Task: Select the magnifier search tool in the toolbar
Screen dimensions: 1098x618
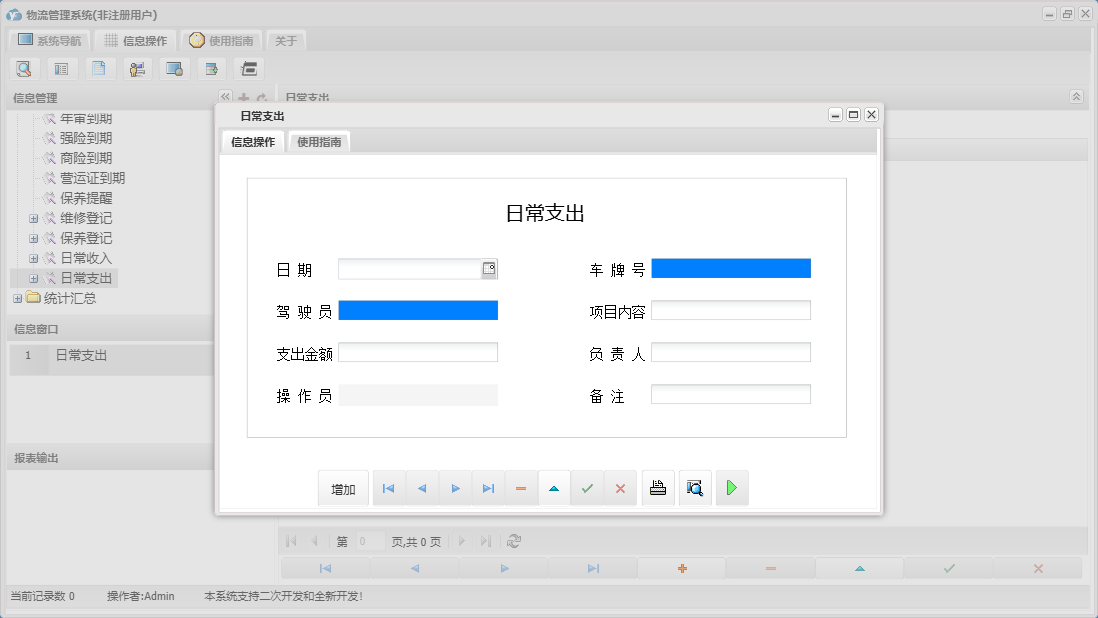Action: [x=24, y=68]
